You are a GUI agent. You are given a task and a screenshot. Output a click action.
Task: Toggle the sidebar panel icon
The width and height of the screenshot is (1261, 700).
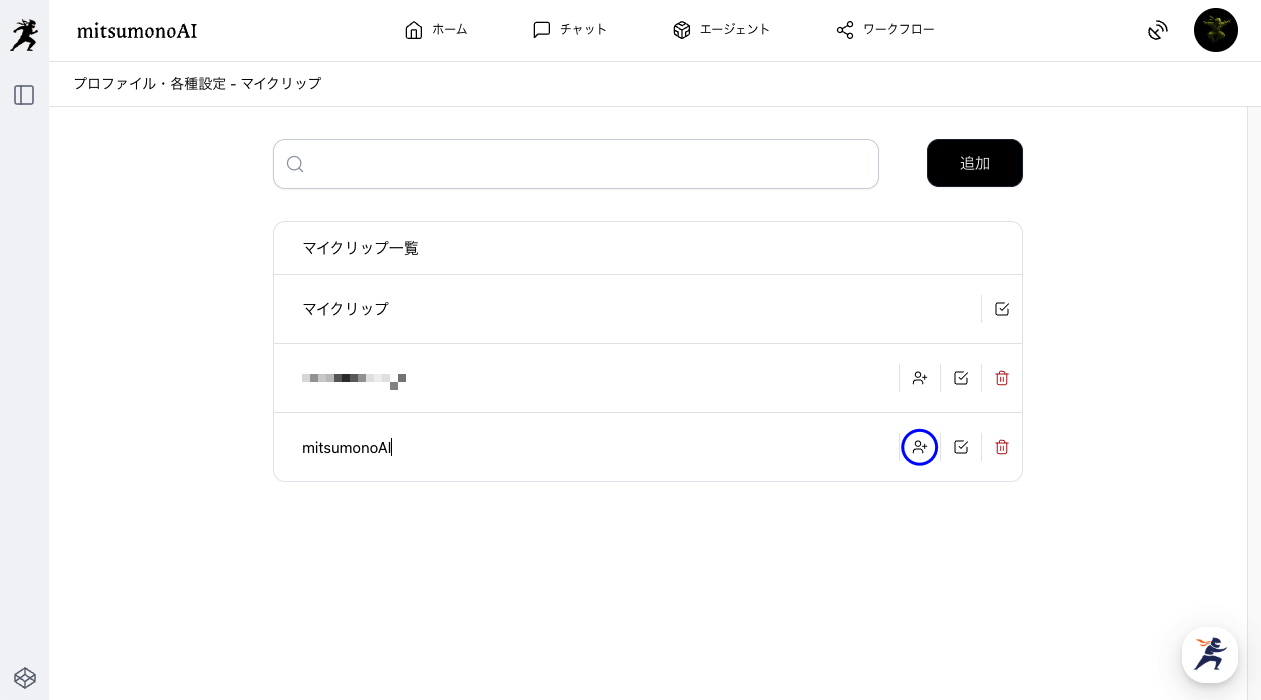click(x=24, y=95)
